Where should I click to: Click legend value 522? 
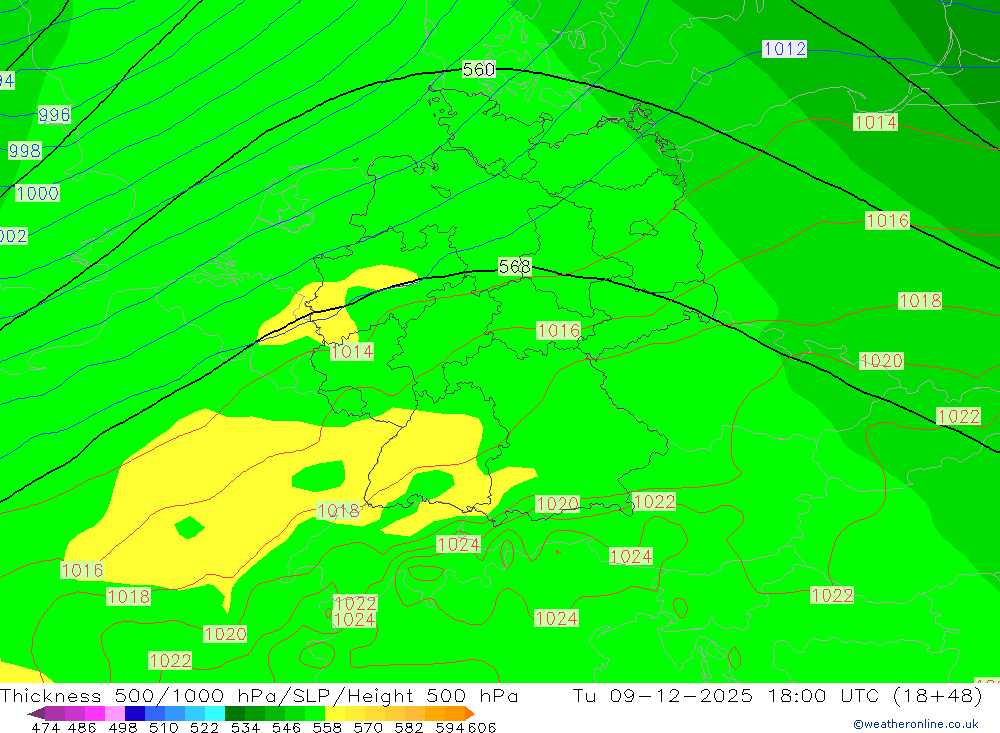pos(204,727)
